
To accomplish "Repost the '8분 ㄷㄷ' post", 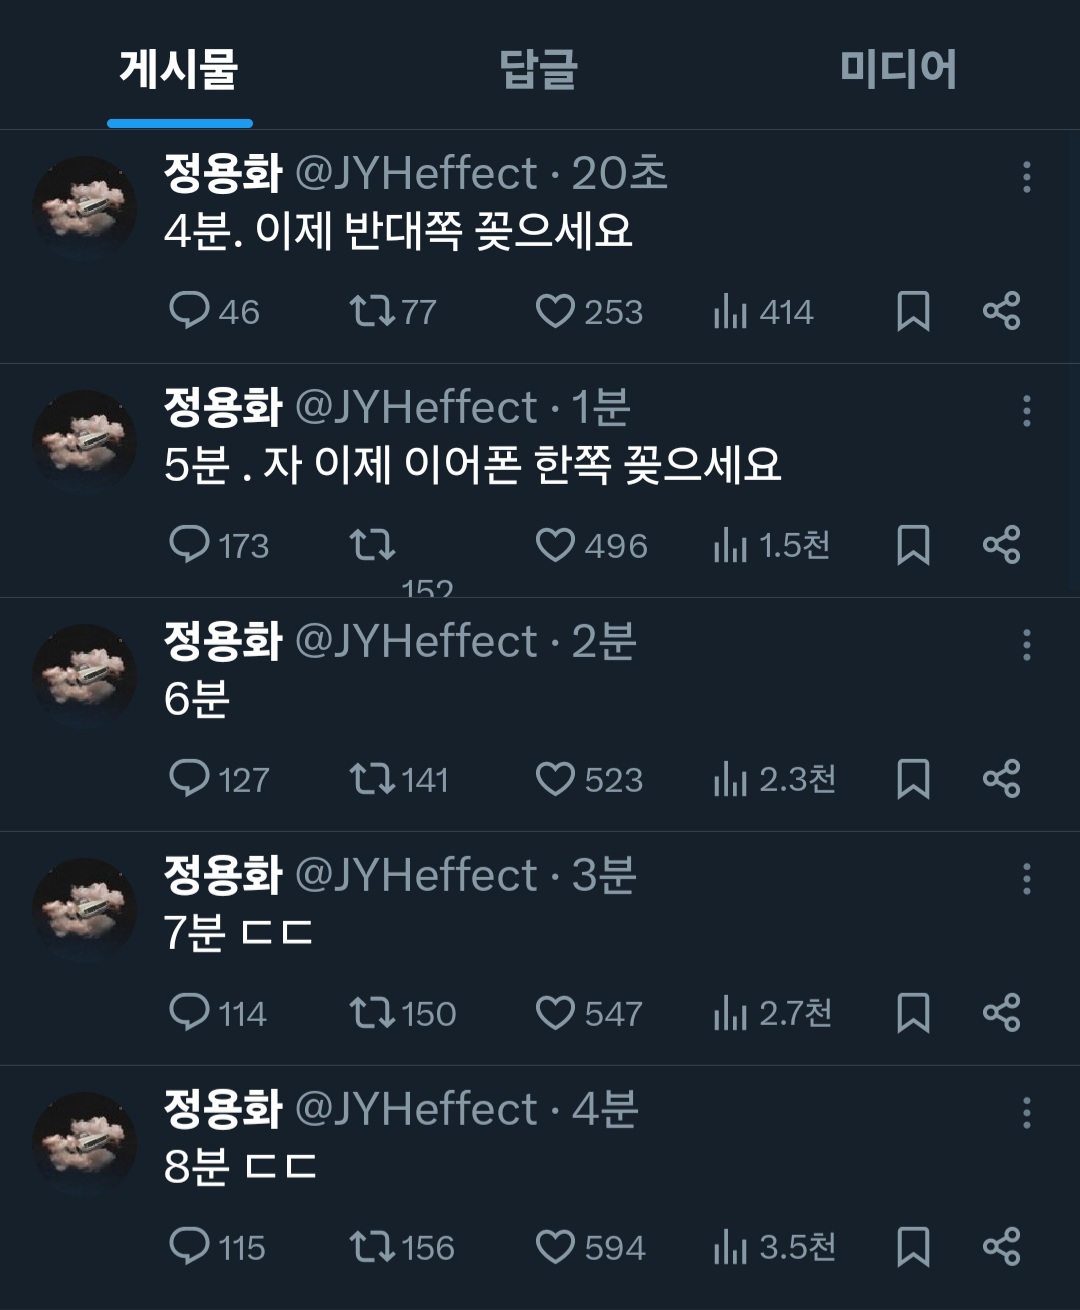I will pyautogui.click(x=372, y=1247).
